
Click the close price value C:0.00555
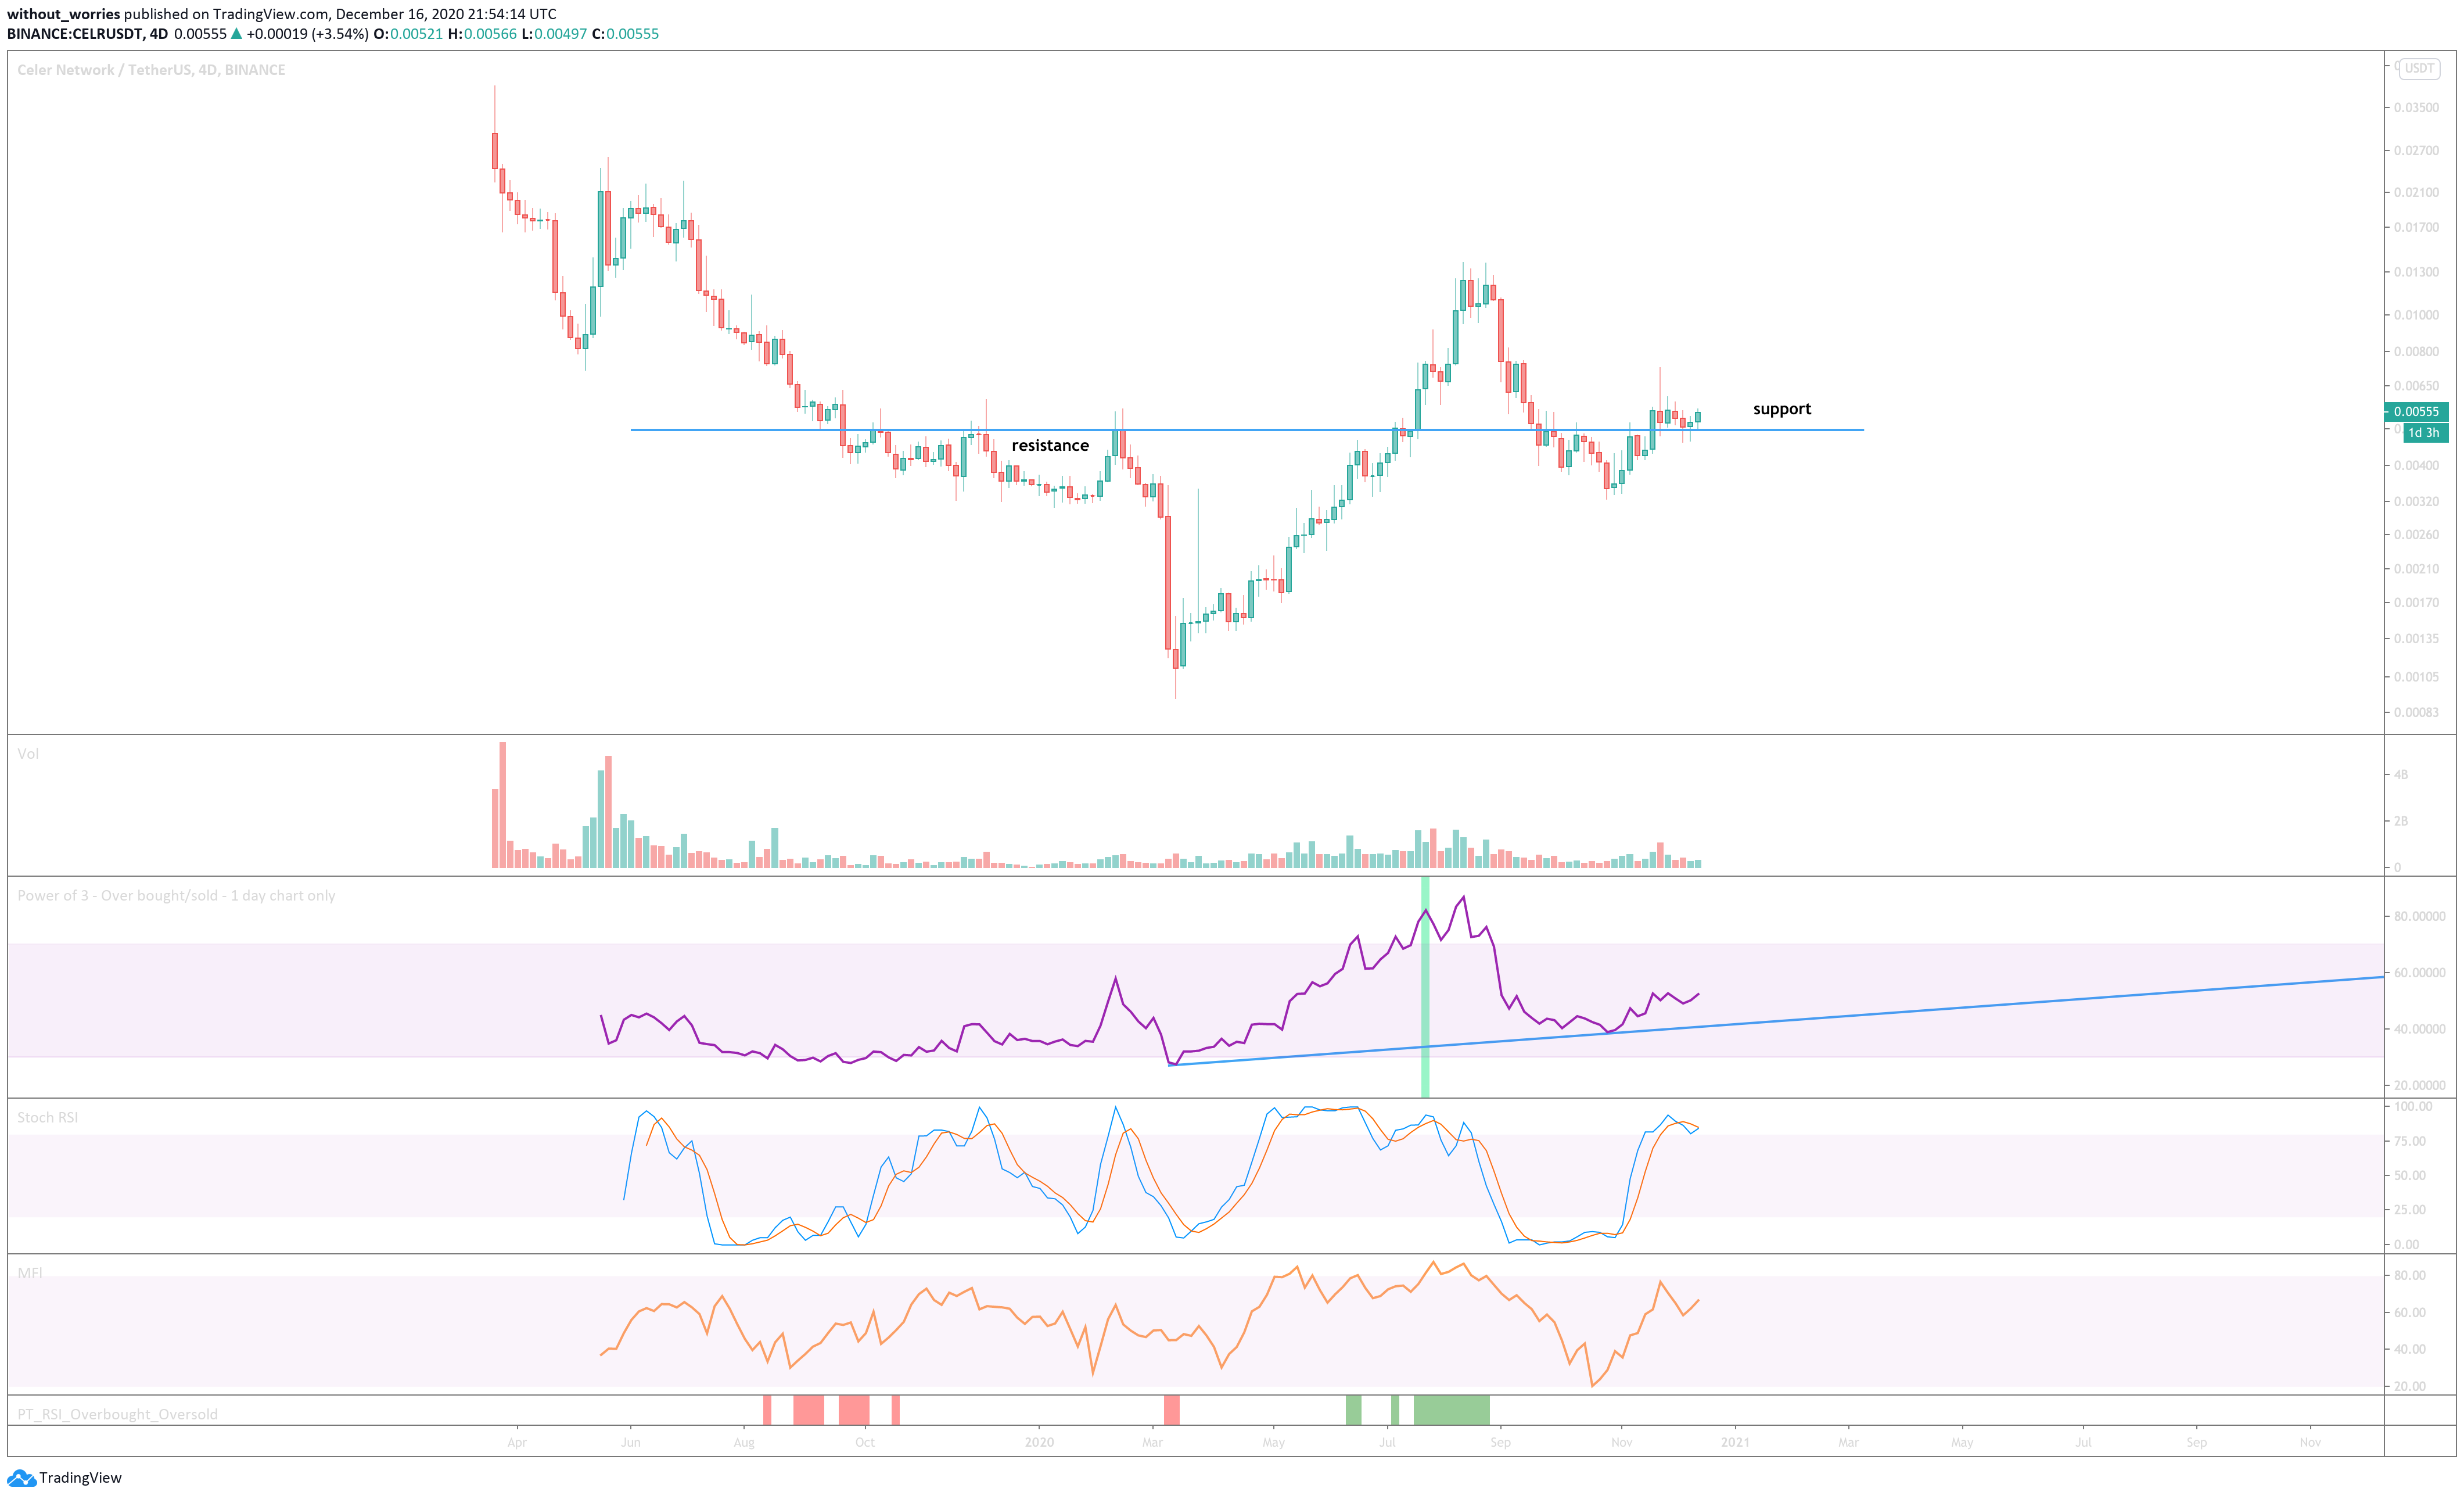(x=625, y=33)
